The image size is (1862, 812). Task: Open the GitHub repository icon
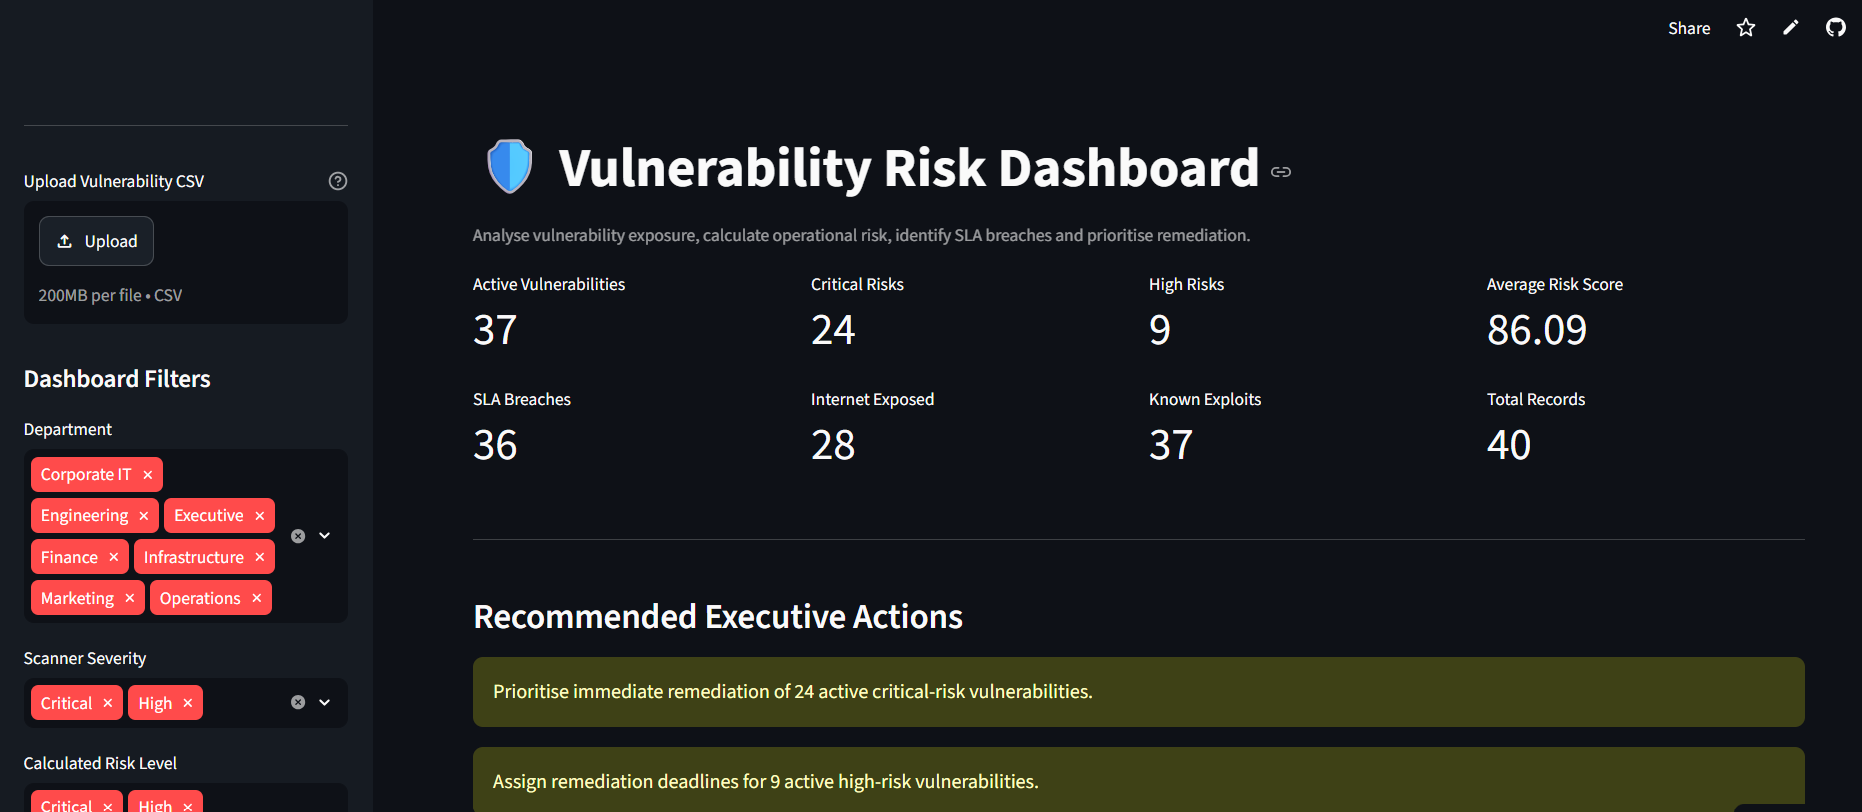(1836, 28)
